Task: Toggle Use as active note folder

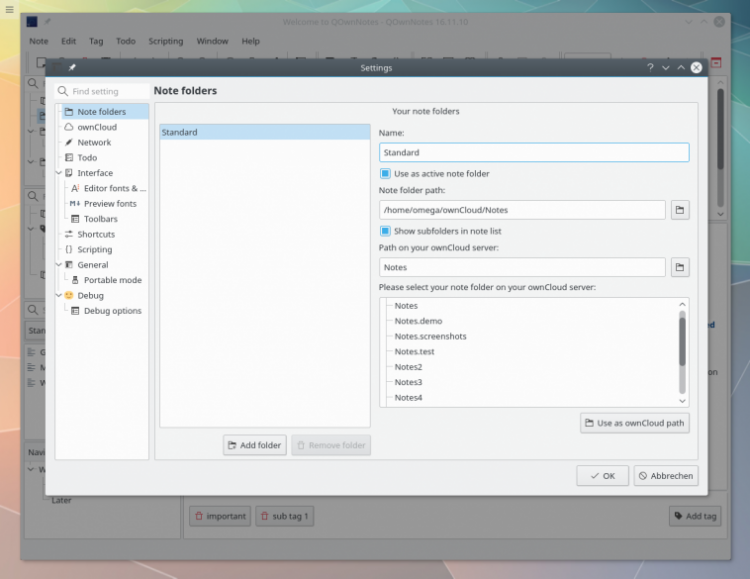Action: (x=385, y=174)
